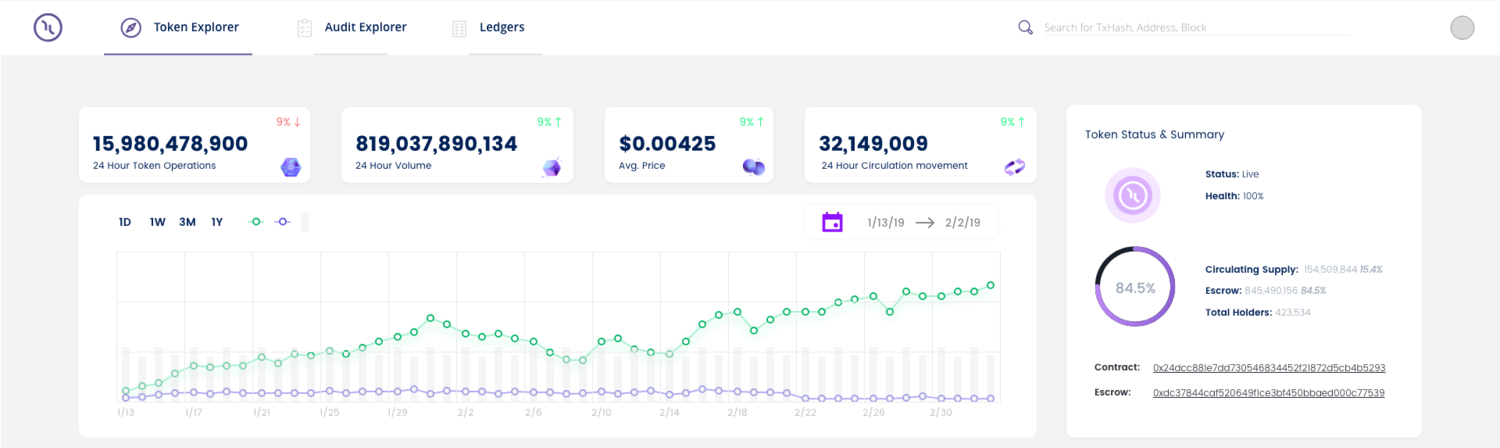
Task: Click the first green data point at 1/13
Action: [x=125, y=391]
